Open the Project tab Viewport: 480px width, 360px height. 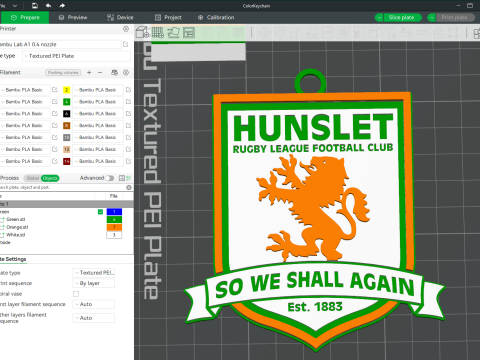click(168, 17)
